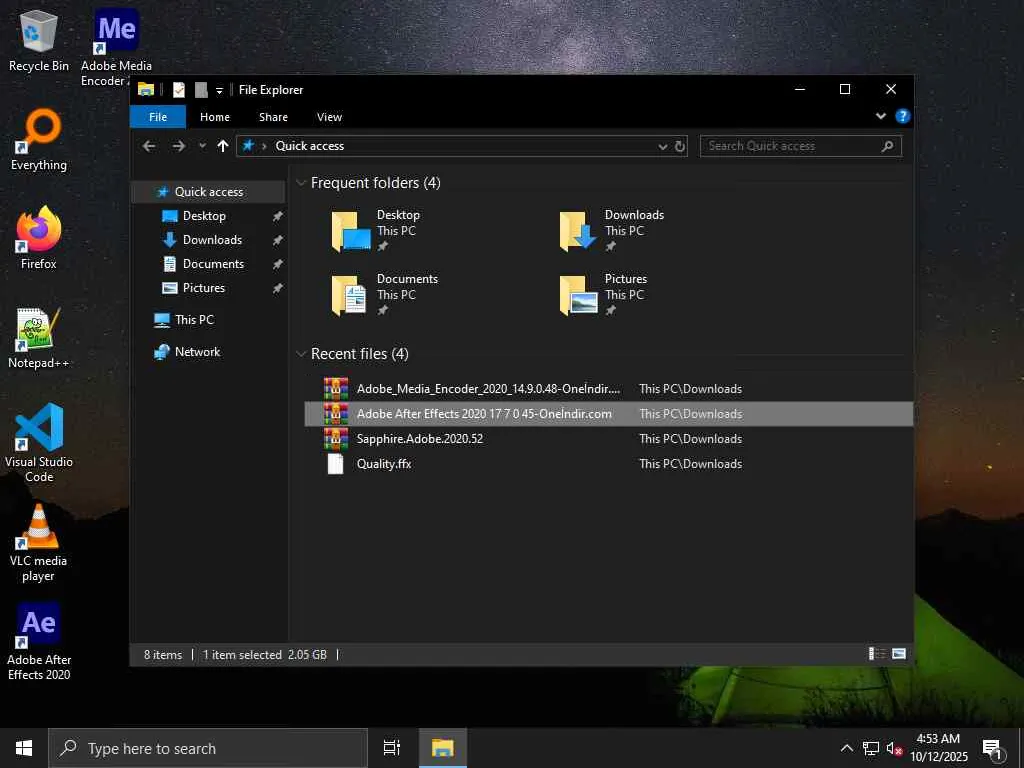Open the File ribbon tab
The height and width of the screenshot is (768, 1024).
(158, 117)
